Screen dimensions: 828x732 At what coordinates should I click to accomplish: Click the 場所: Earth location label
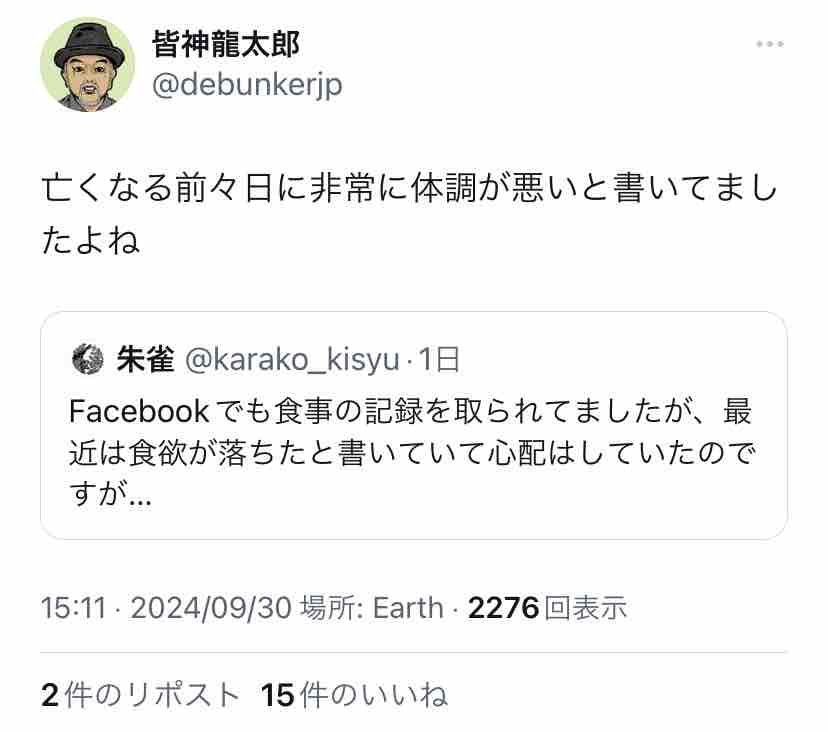371,607
